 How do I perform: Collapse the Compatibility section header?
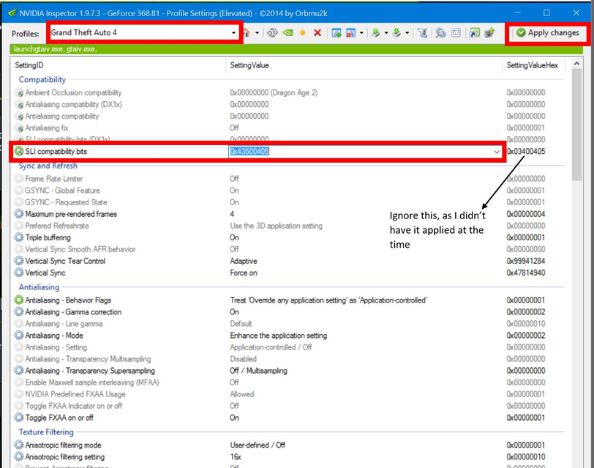(x=42, y=80)
